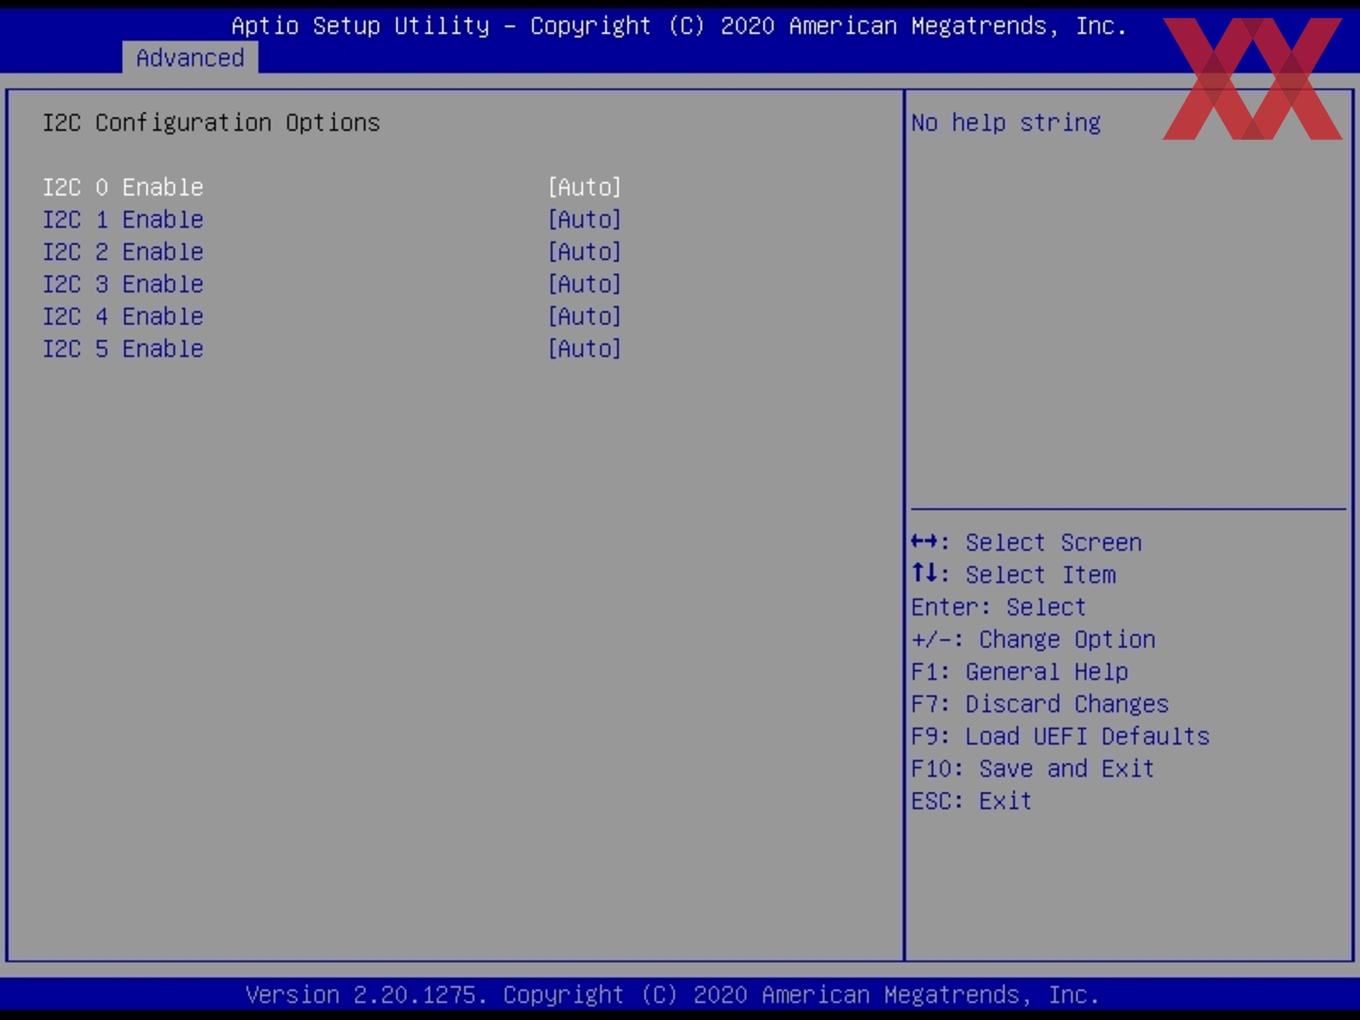1360x1020 pixels.
Task: Open the Advanced tab
Action: tap(190, 58)
